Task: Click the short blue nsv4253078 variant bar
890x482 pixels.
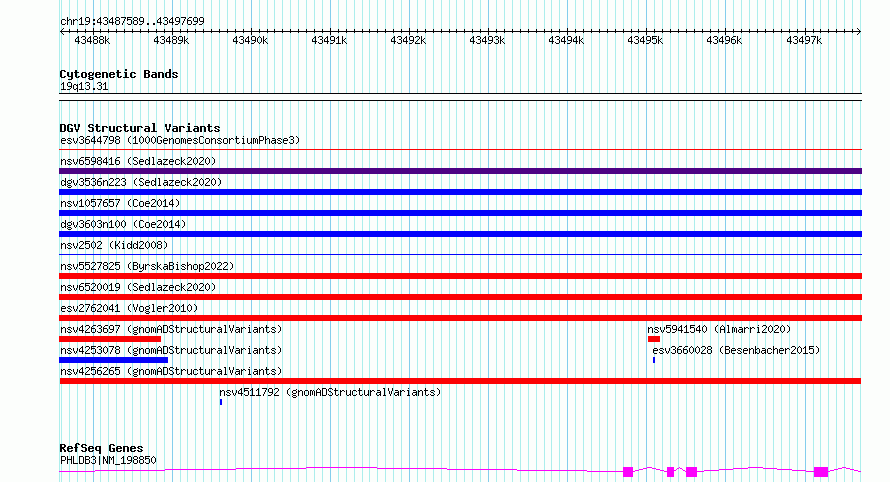Action: (x=114, y=360)
